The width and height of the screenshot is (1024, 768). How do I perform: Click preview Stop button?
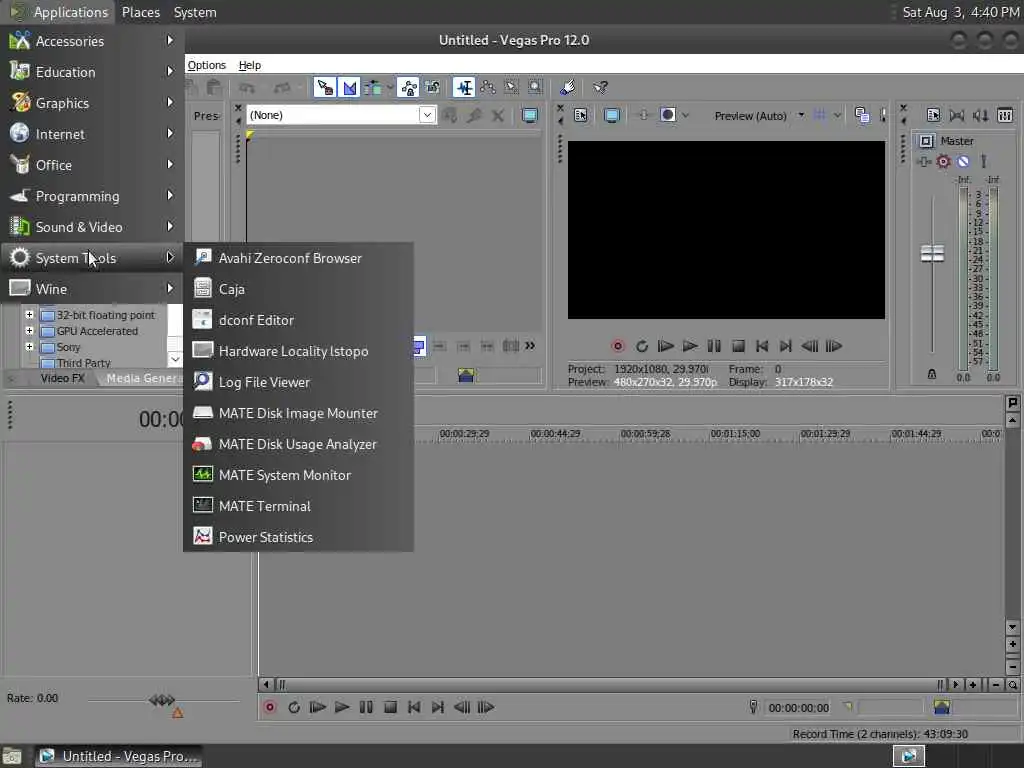pos(738,346)
